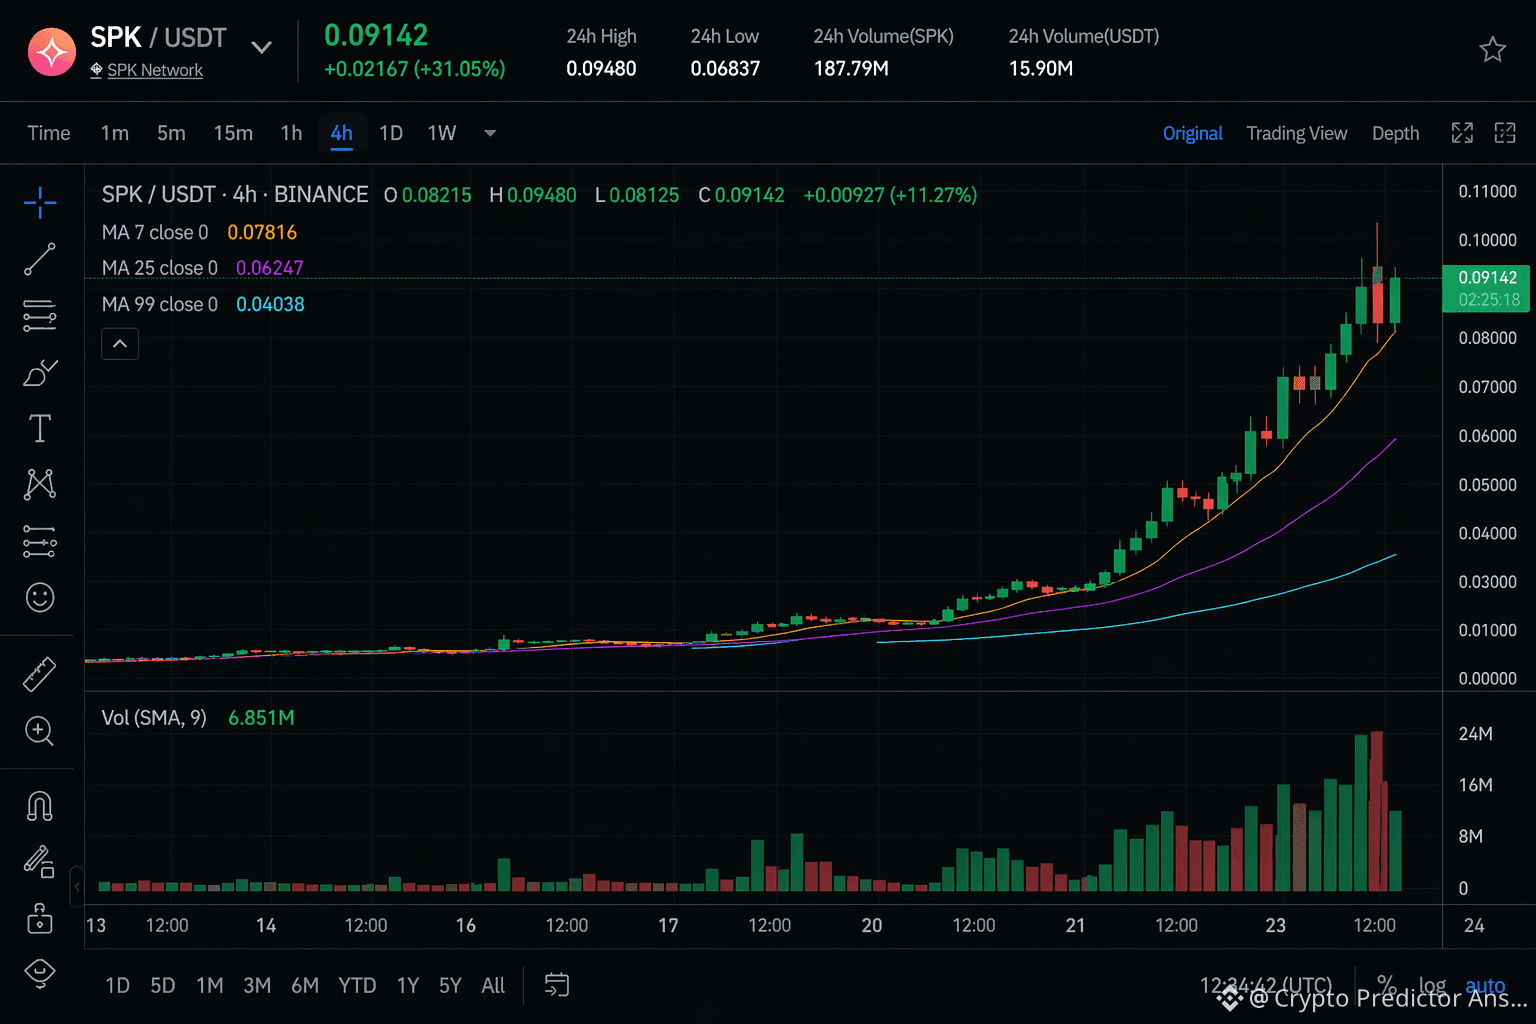Select the text annotation tool
This screenshot has height=1024, width=1536.
click(40, 428)
